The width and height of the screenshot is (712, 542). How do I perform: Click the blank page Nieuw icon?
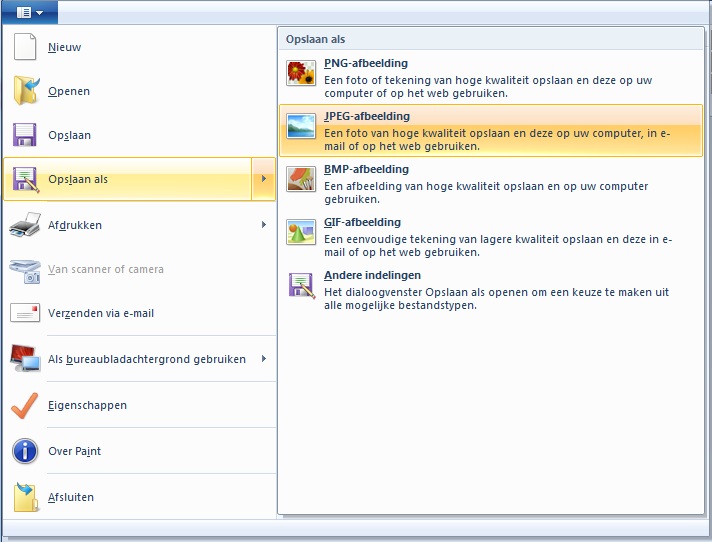coord(25,46)
